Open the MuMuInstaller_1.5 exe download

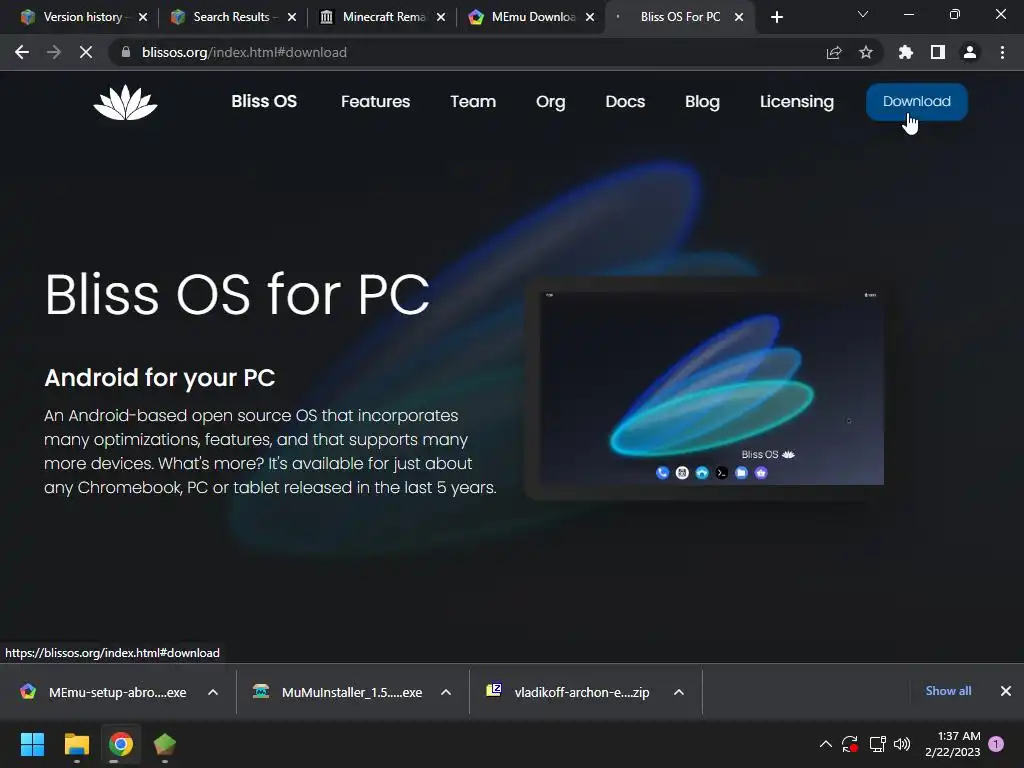tap(338, 692)
